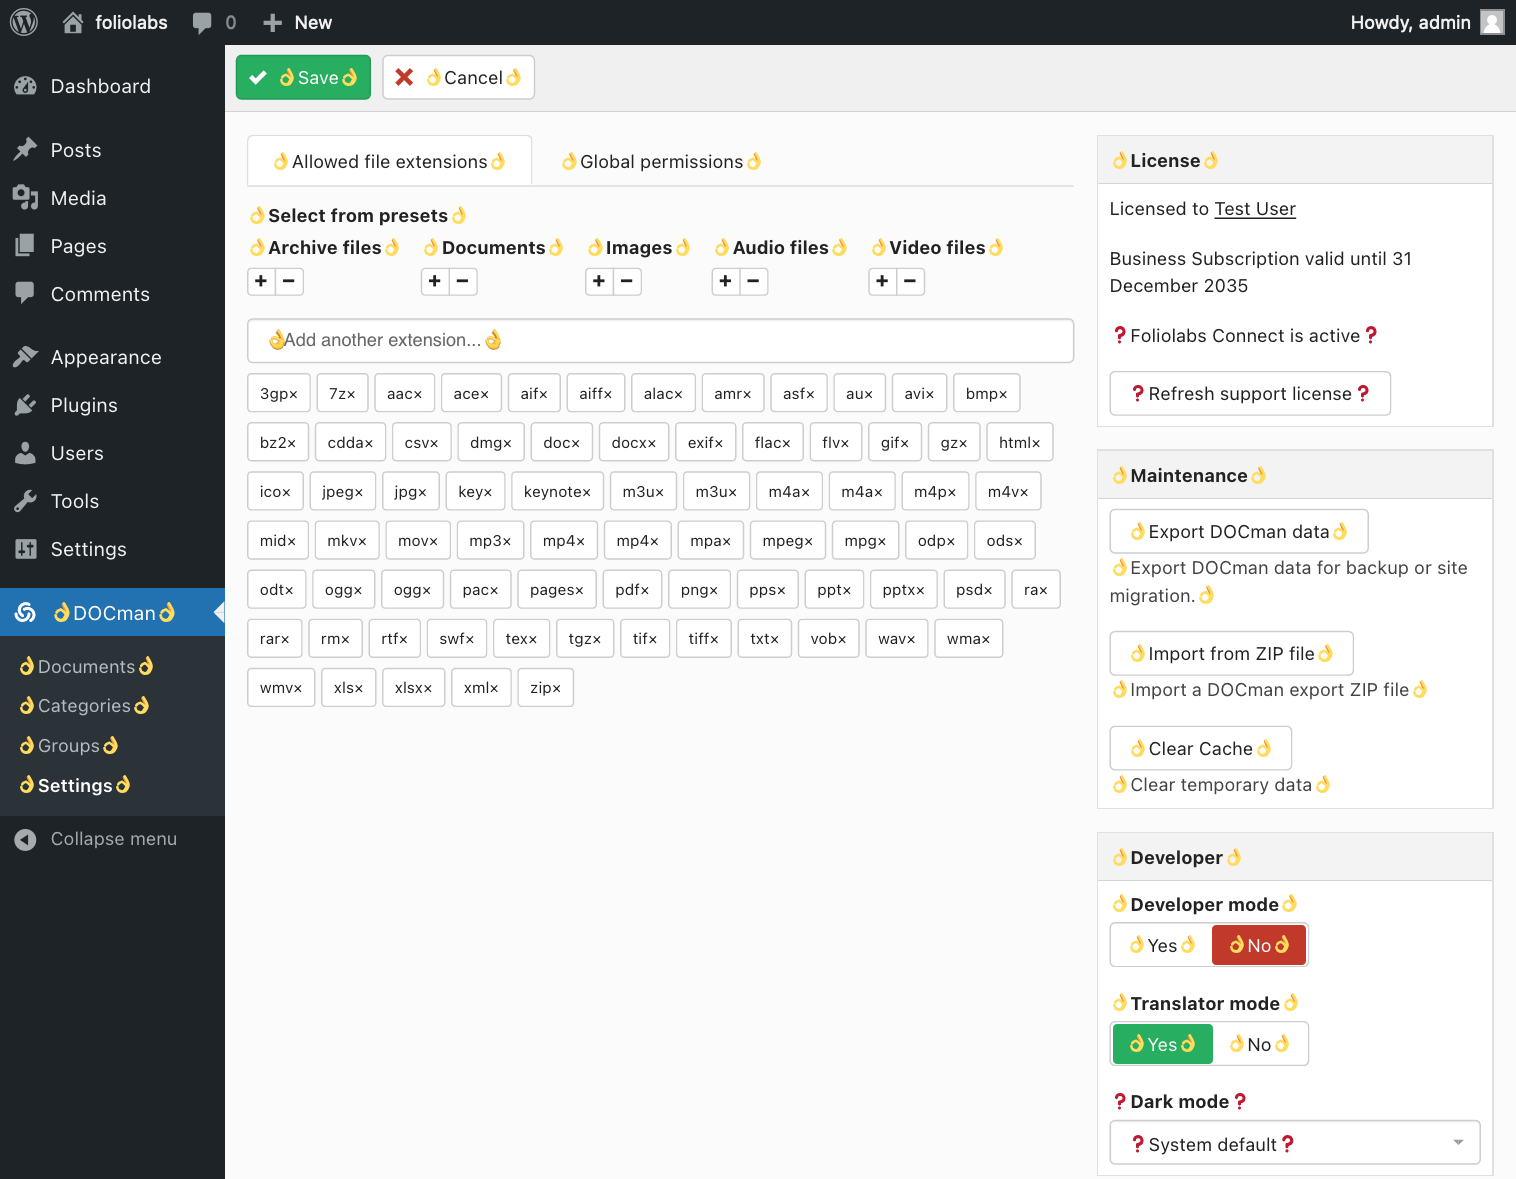Image resolution: width=1516 pixels, height=1179 pixels.
Task: Remove the jpeg extension tag
Action: tap(359, 492)
